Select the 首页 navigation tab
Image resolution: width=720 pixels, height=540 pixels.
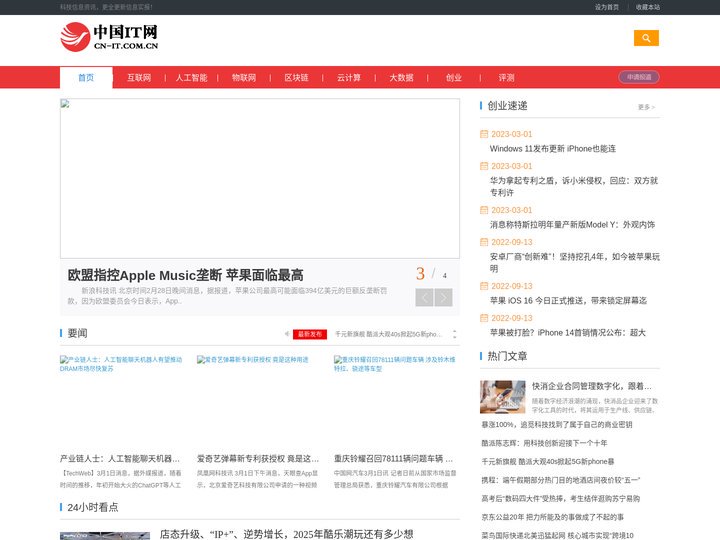(86, 78)
